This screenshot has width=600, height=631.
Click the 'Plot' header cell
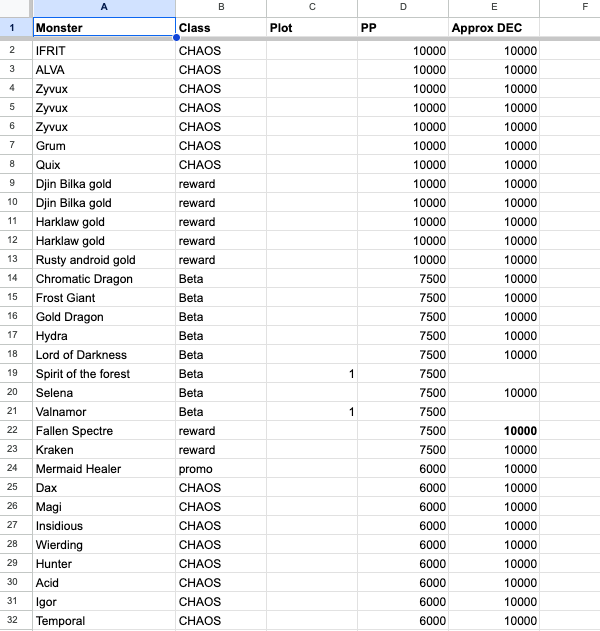point(311,28)
